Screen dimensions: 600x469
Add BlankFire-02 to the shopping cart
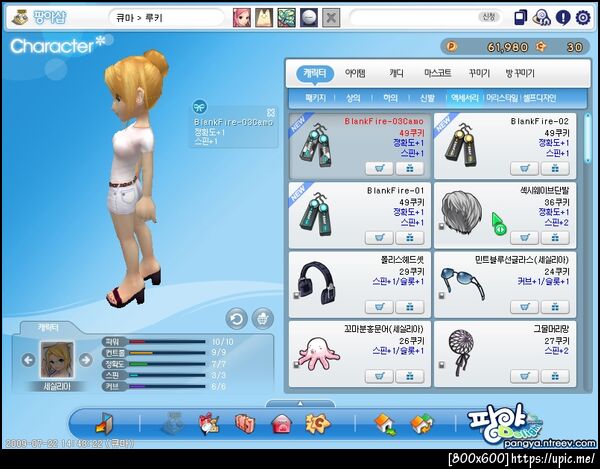point(524,168)
